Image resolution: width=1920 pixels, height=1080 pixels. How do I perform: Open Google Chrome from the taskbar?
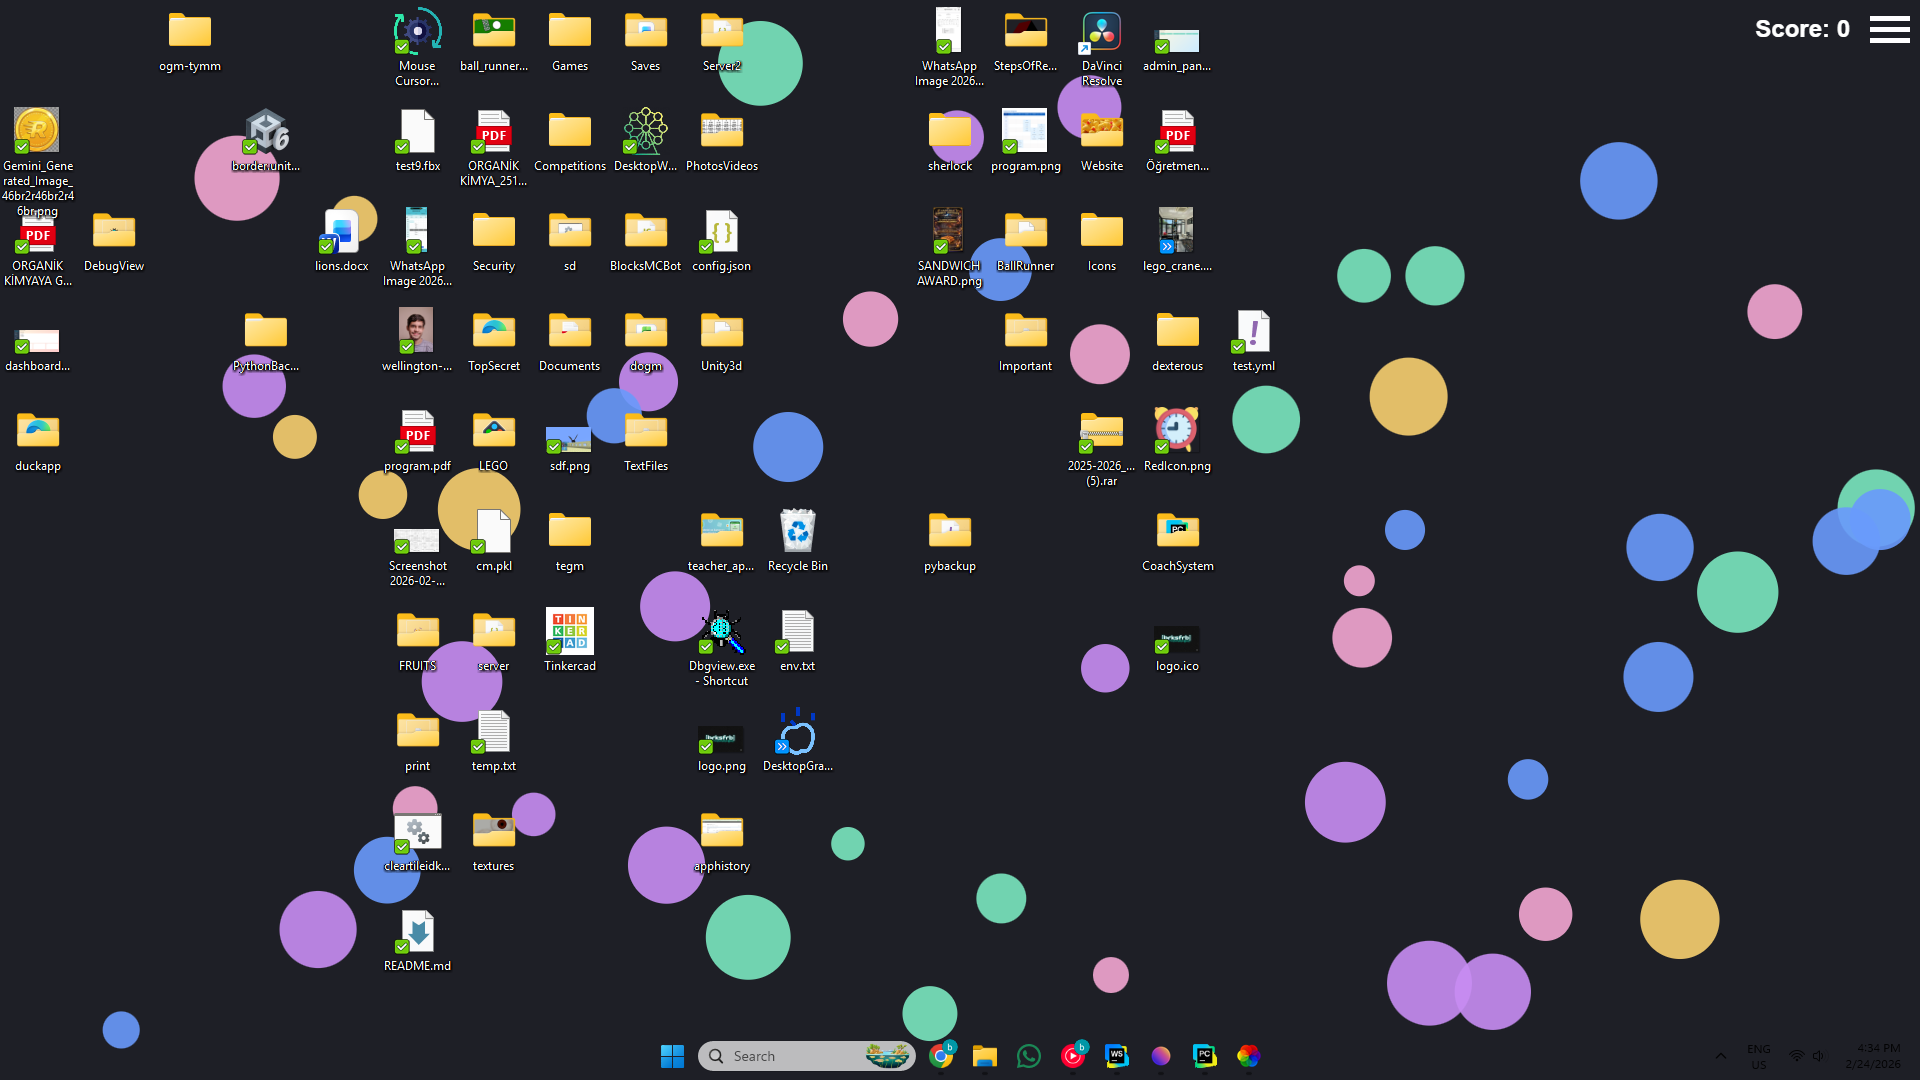[940, 1056]
